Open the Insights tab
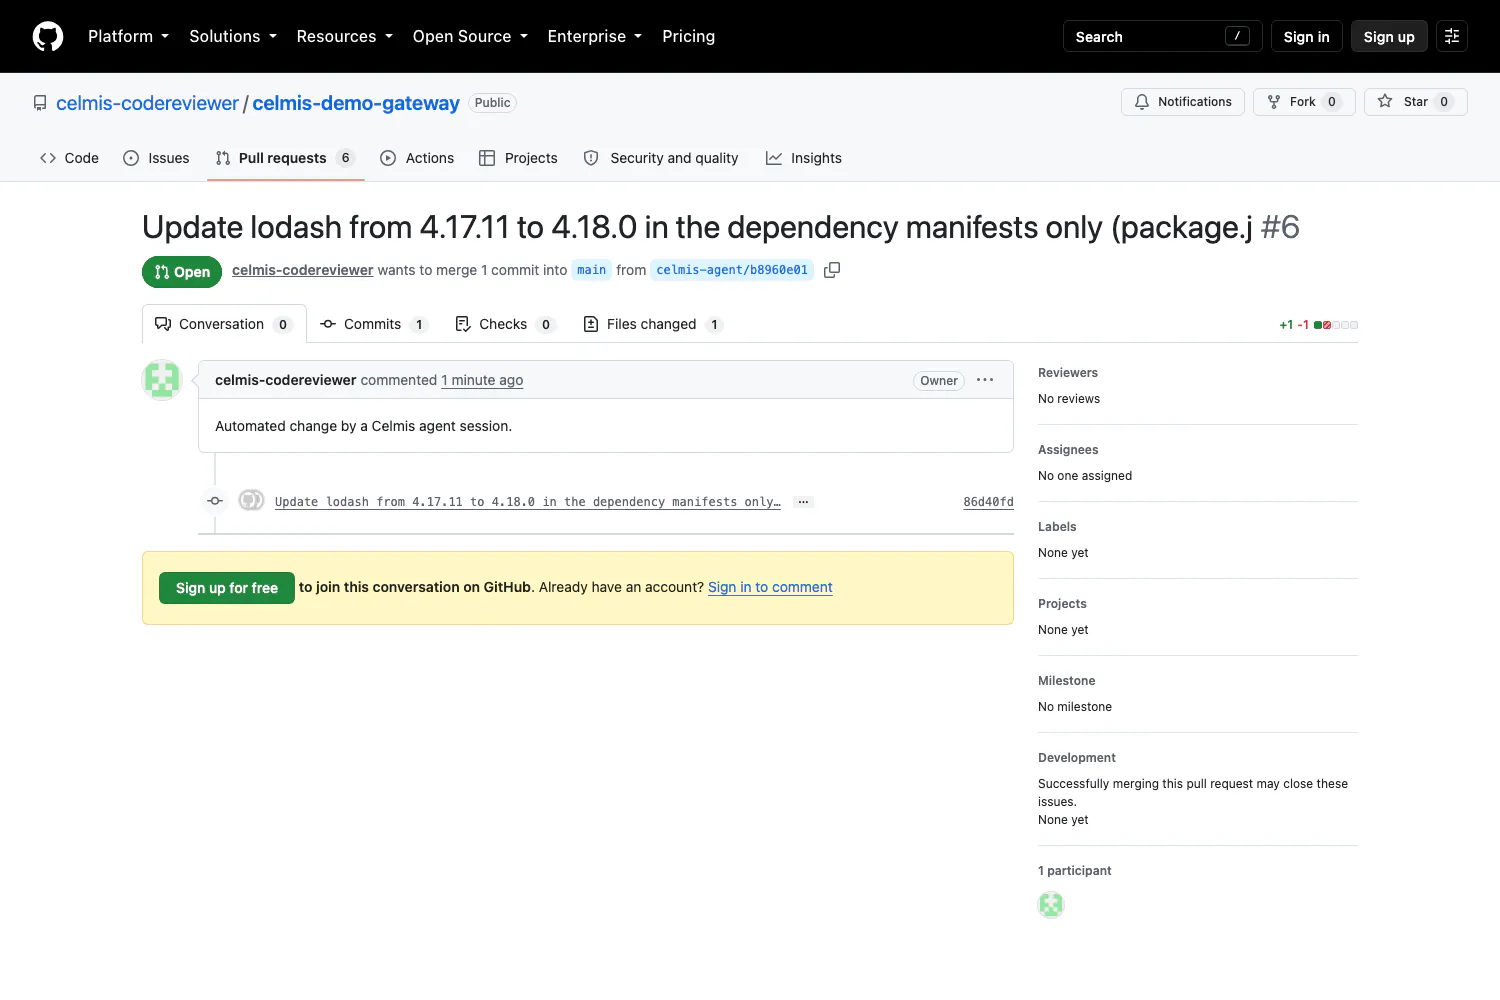The height and width of the screenshot is (1000, 1500). [804, 158]
